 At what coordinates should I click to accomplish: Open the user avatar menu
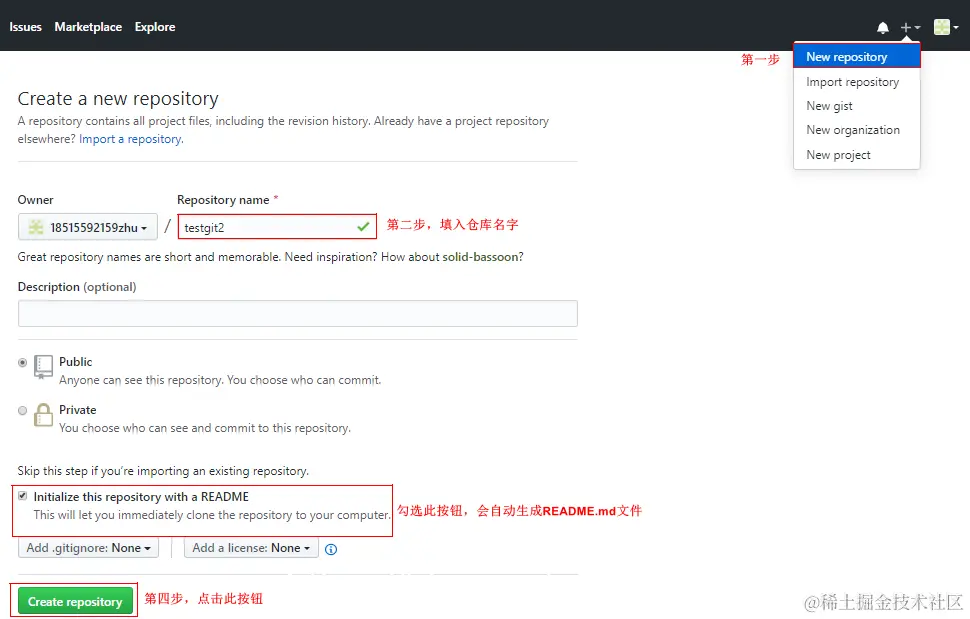click(x=946, y=27)
